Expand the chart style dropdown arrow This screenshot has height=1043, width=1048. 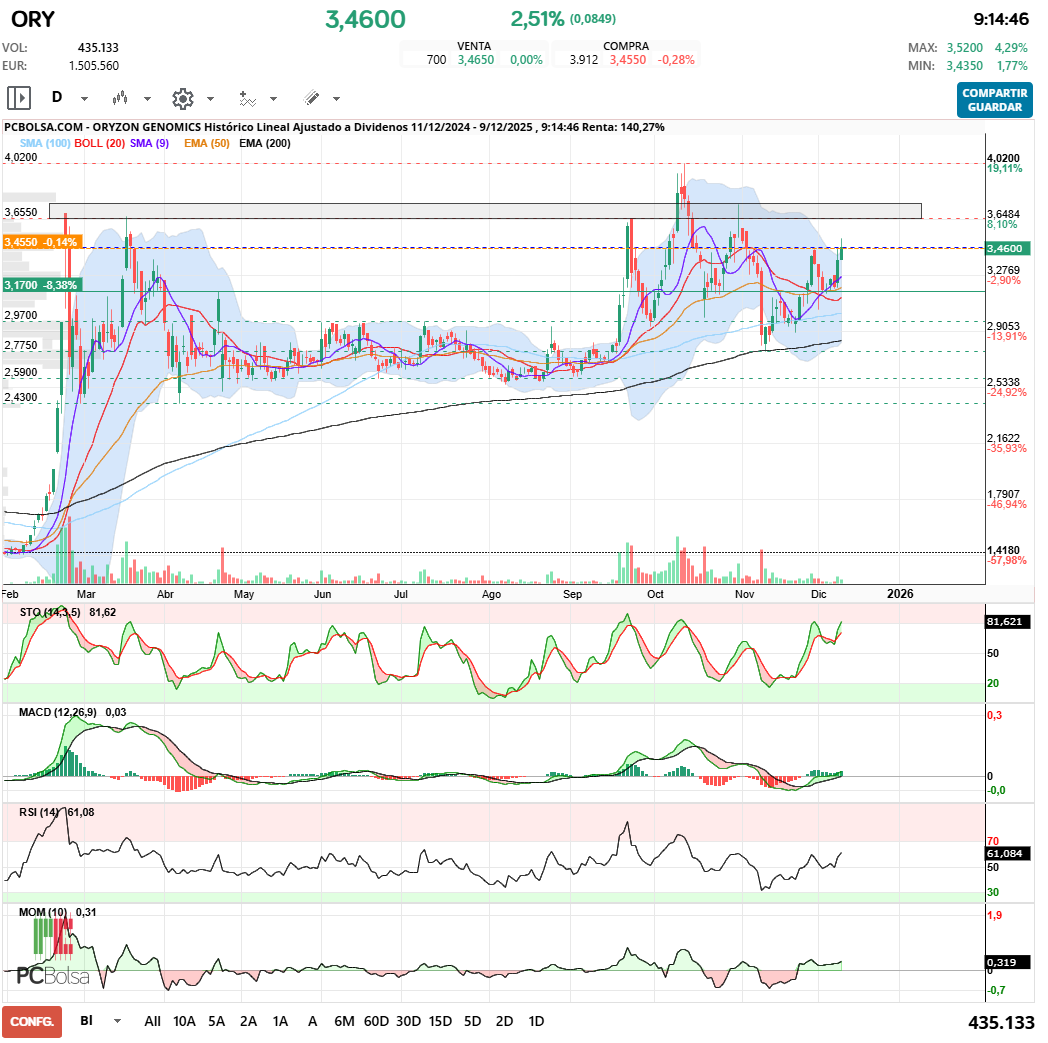pyautogui.click(x=146, y=98)
